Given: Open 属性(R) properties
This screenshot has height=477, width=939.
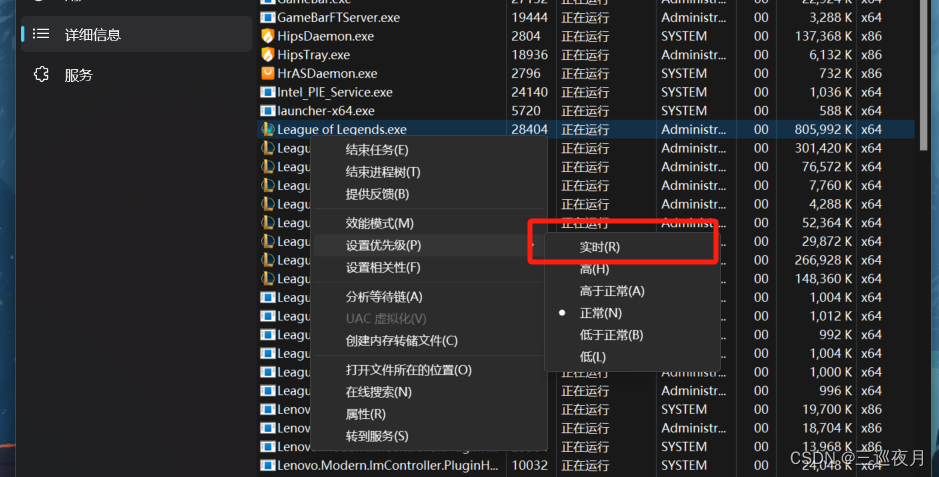Looking at the screenshot, I should click(430, 414).
